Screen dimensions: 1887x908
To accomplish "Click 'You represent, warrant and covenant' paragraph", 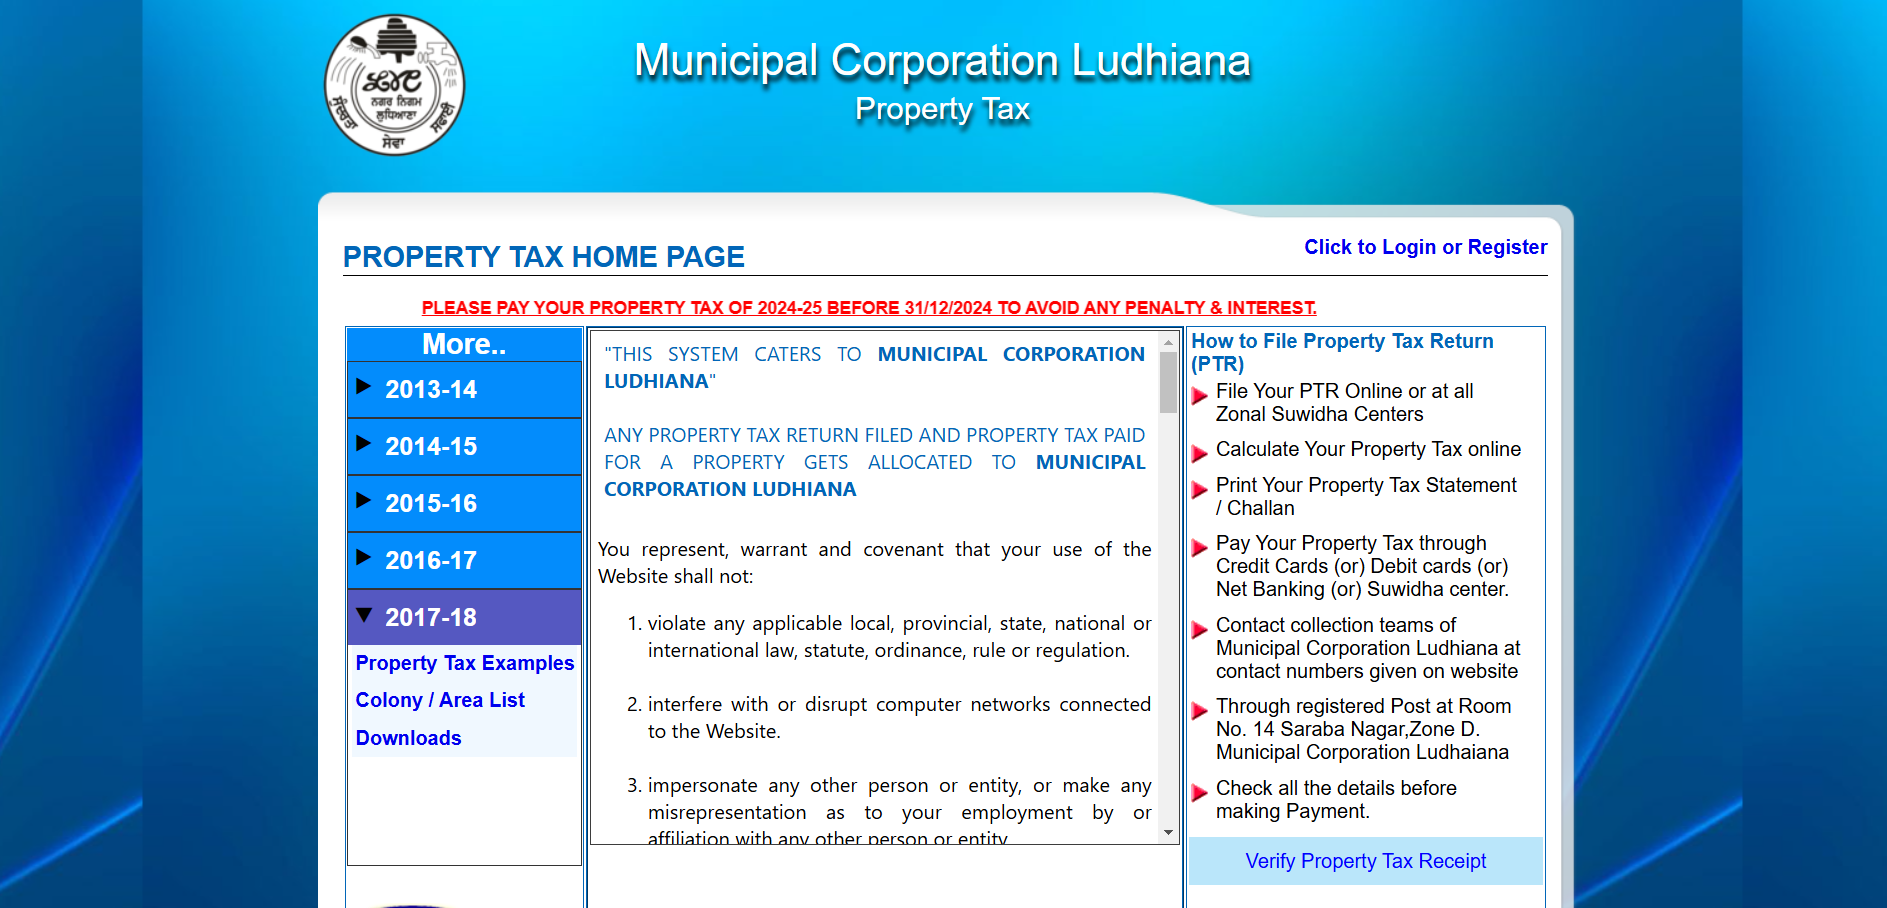I will click(x=875, y=563).
